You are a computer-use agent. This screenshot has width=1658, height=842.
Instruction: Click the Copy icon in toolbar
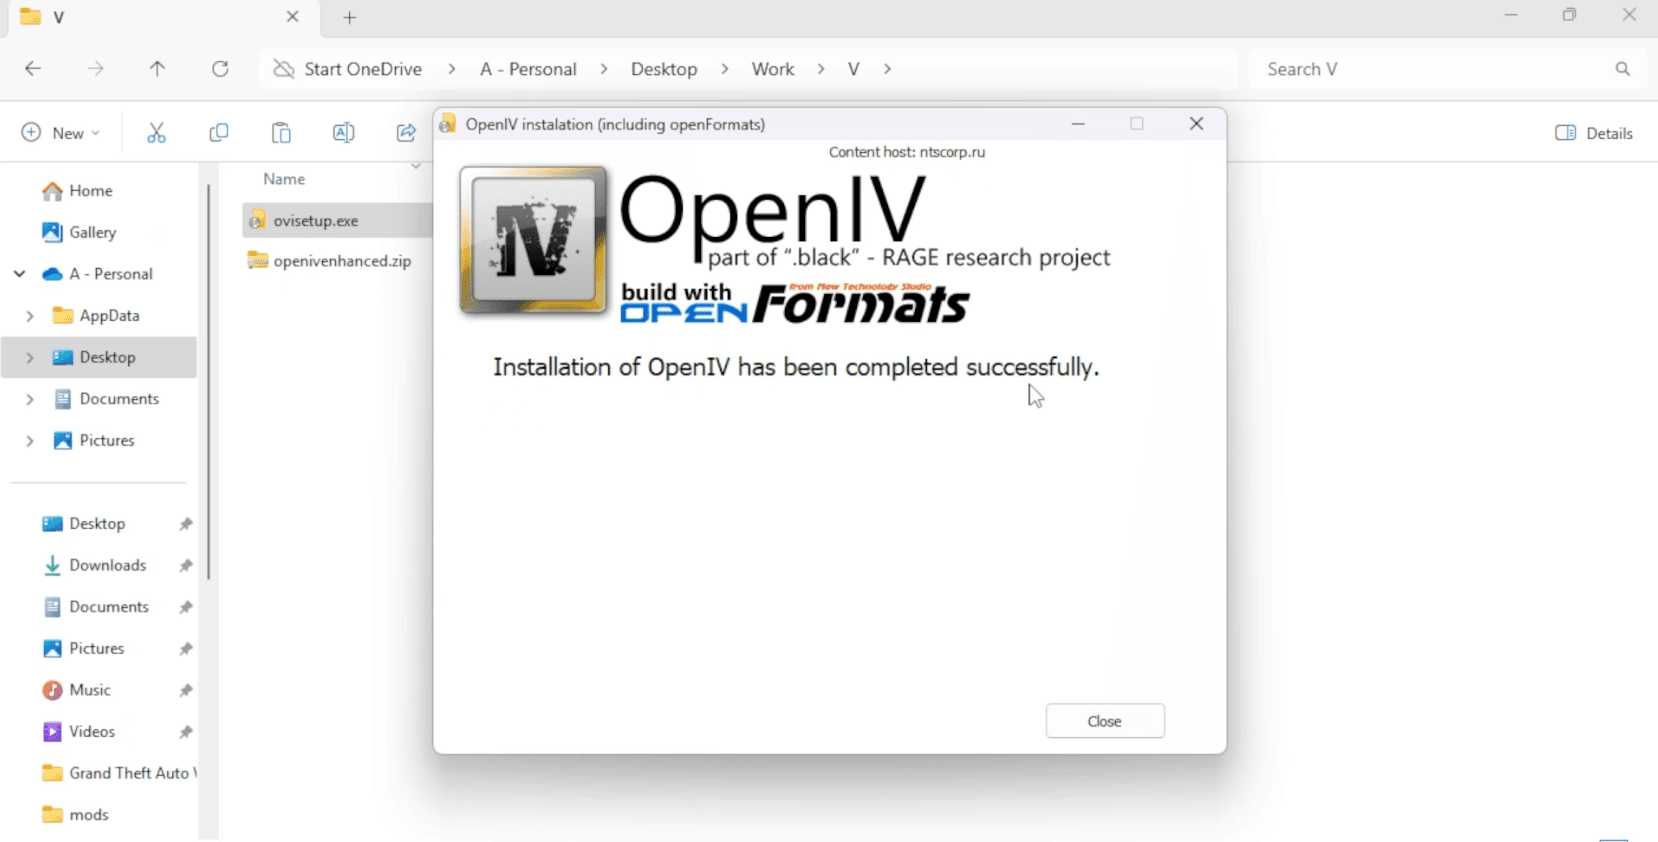click(218, 133)
